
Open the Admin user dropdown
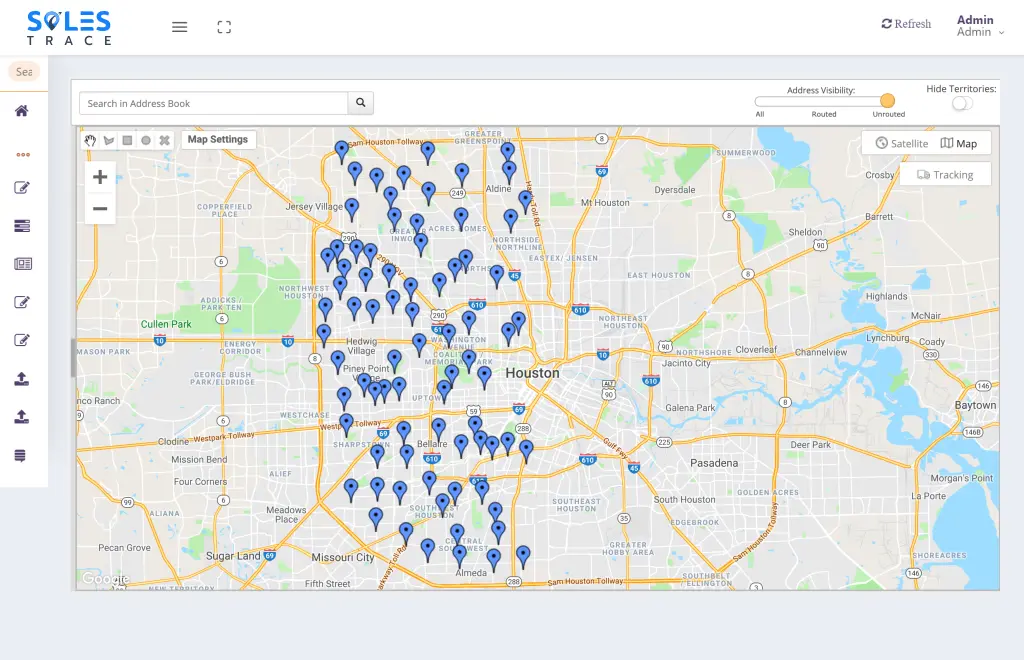(980, 25)
